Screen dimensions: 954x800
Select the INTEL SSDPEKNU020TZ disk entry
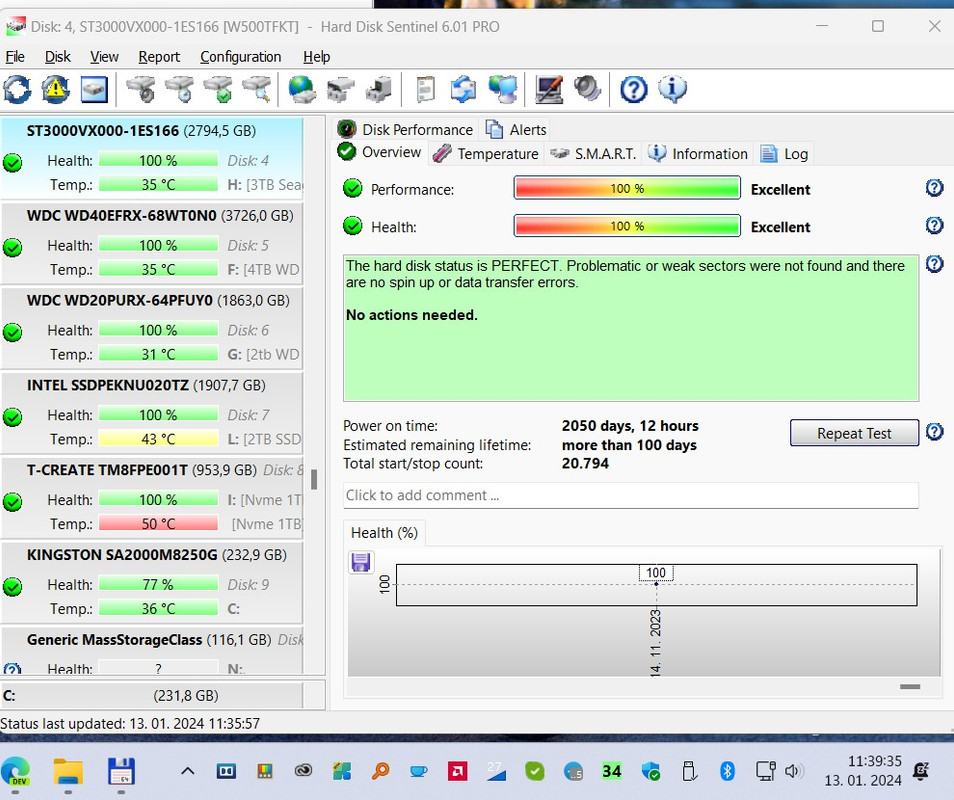coord(151,412)
